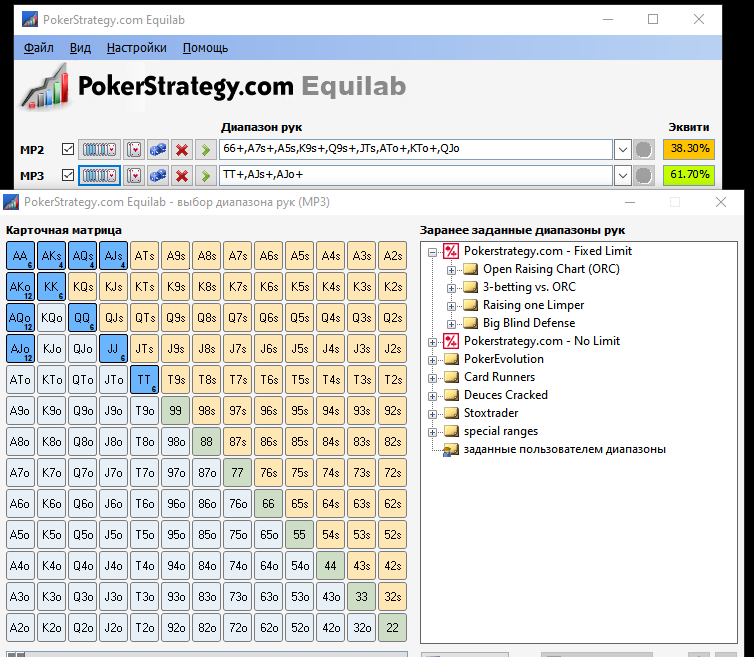Open the Файл menu
Viewport: 754px width, 657px height.
coord(38,48)
